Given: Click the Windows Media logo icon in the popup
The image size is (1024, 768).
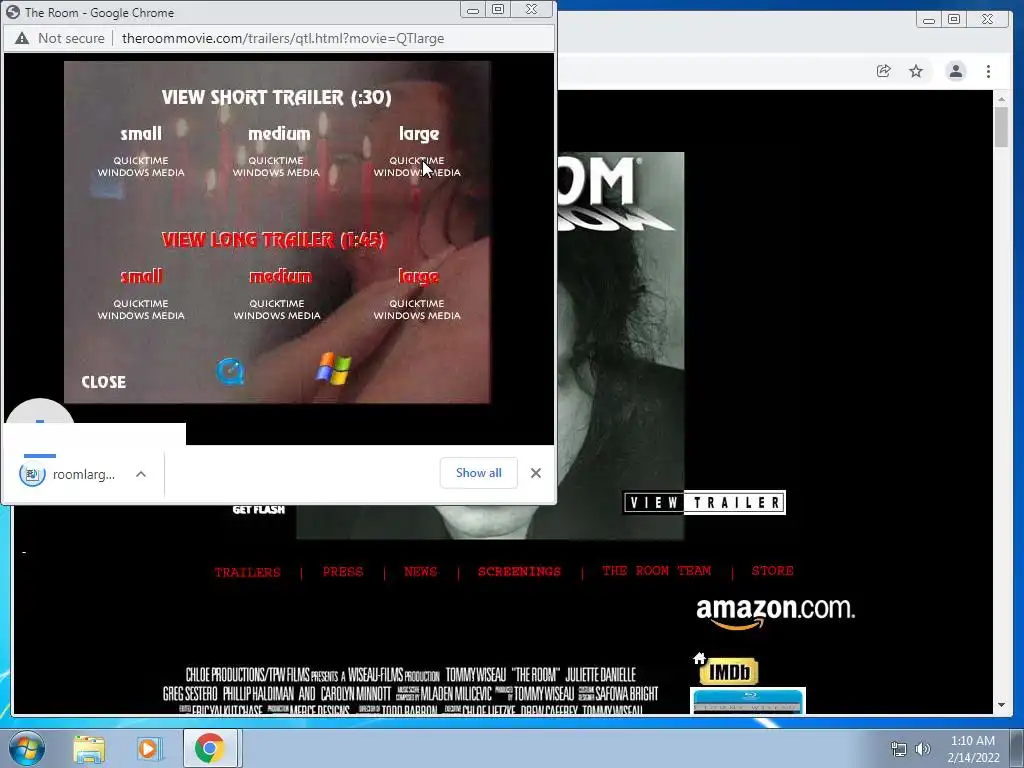Looking at the screenshot, I should pyautogui.click(x=334, y=369).
